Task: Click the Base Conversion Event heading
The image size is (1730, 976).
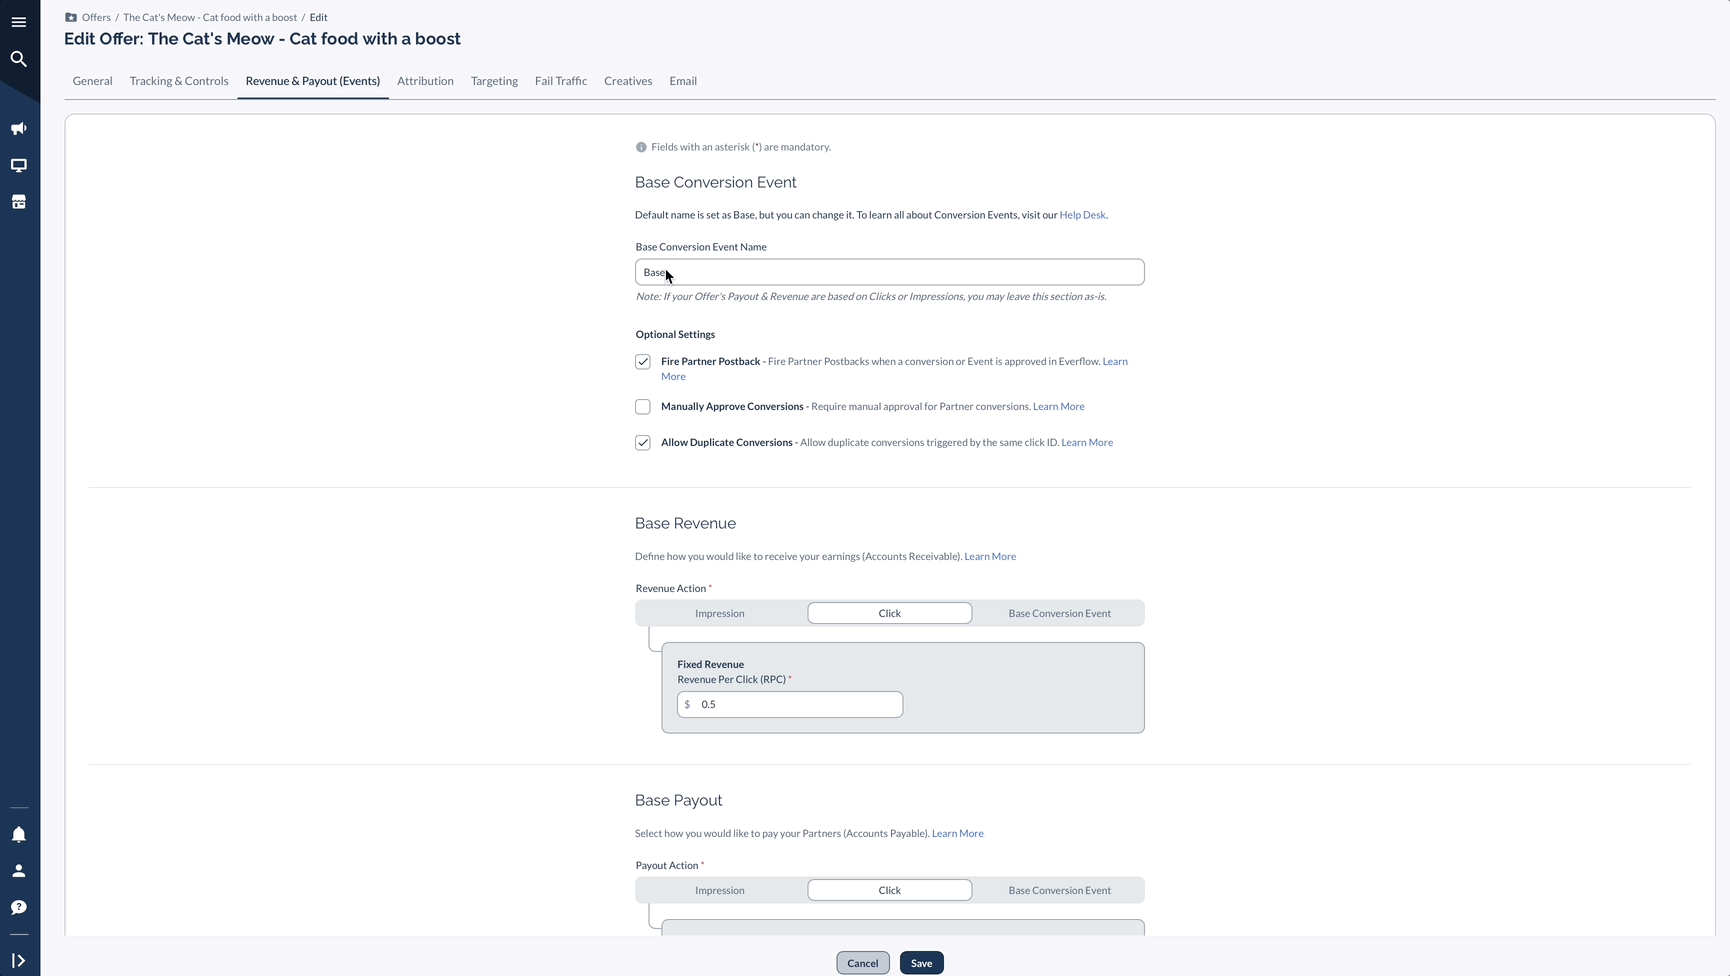Action: pos(716,183)
